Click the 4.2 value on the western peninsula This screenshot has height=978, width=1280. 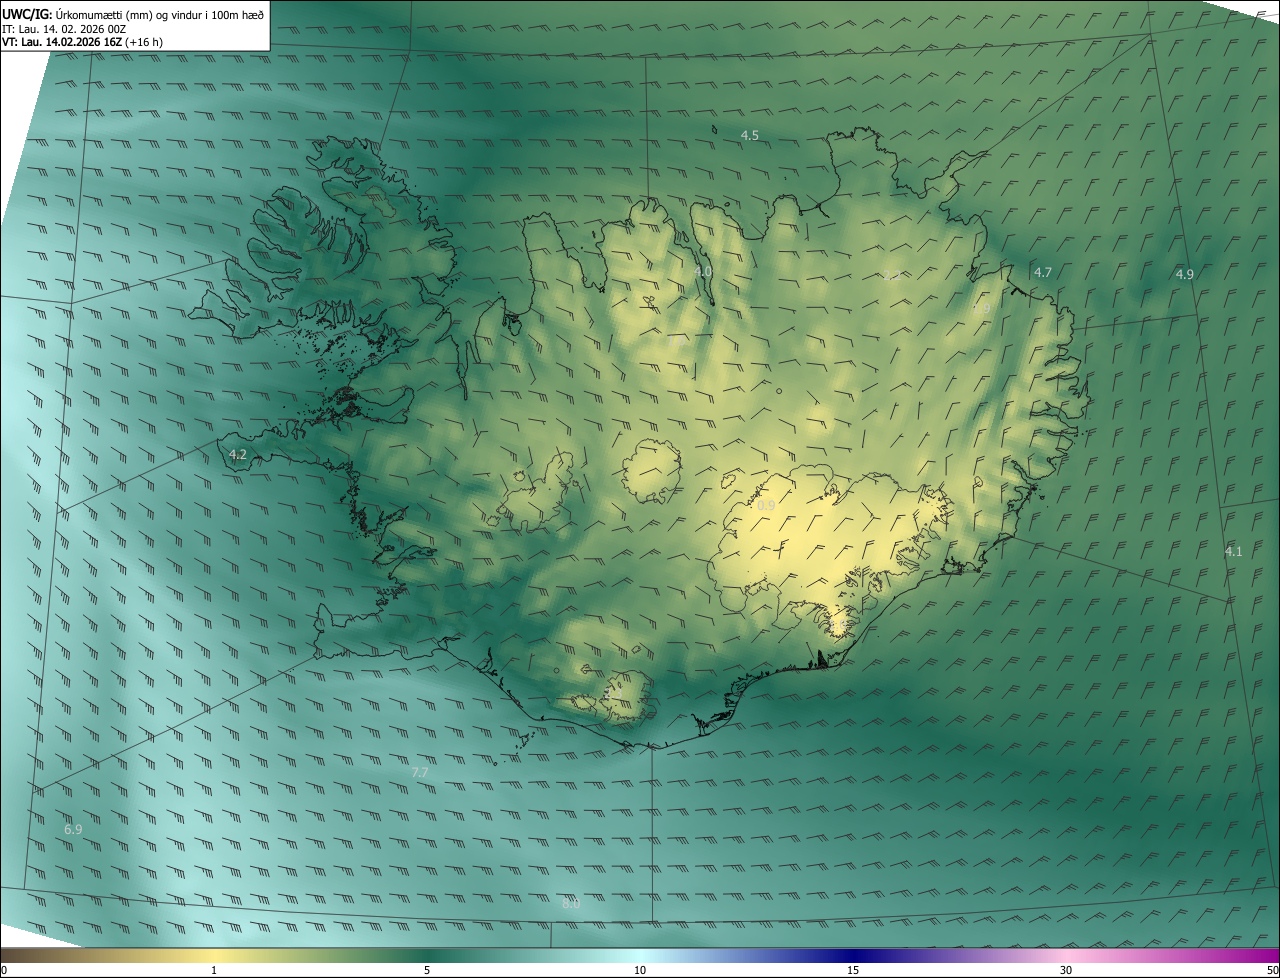click(x=238, y=455)
